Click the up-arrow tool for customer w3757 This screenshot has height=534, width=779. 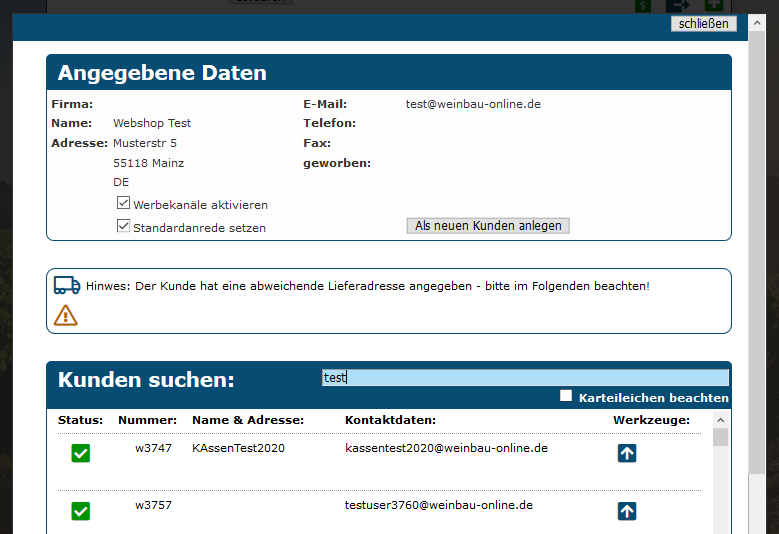pyautogui.click(x=627, y=511)
